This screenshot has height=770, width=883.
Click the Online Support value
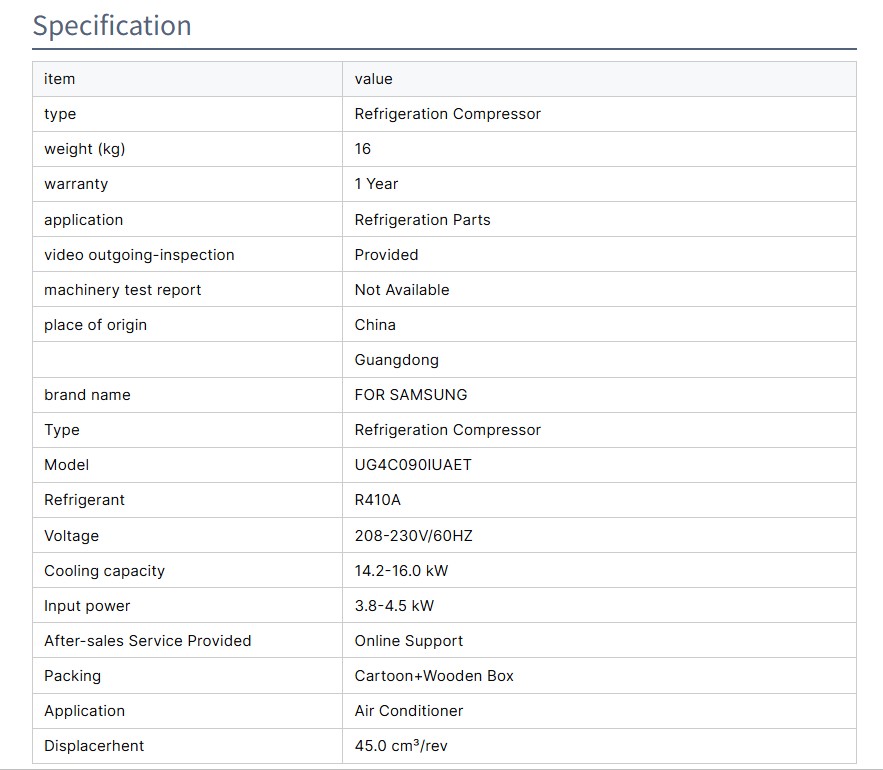pyautogui.click(x=408, y=641)
